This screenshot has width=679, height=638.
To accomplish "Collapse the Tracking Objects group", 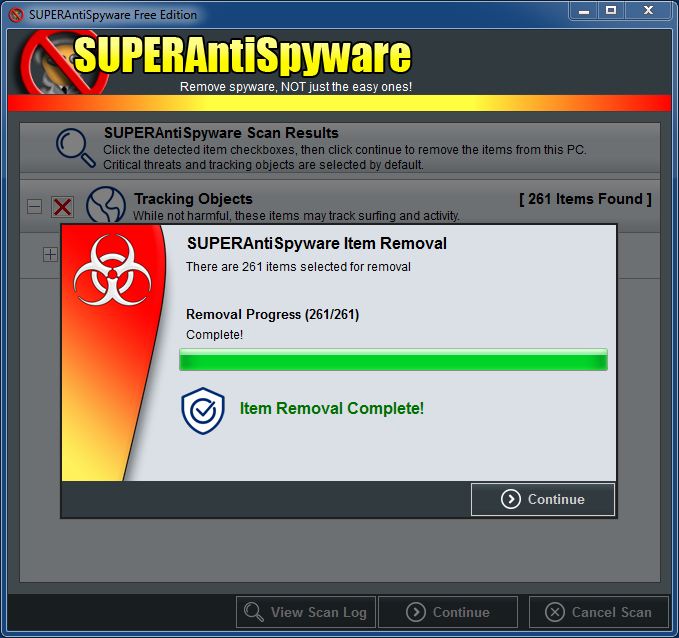I will pyautogui.click(x=35, y=206).
